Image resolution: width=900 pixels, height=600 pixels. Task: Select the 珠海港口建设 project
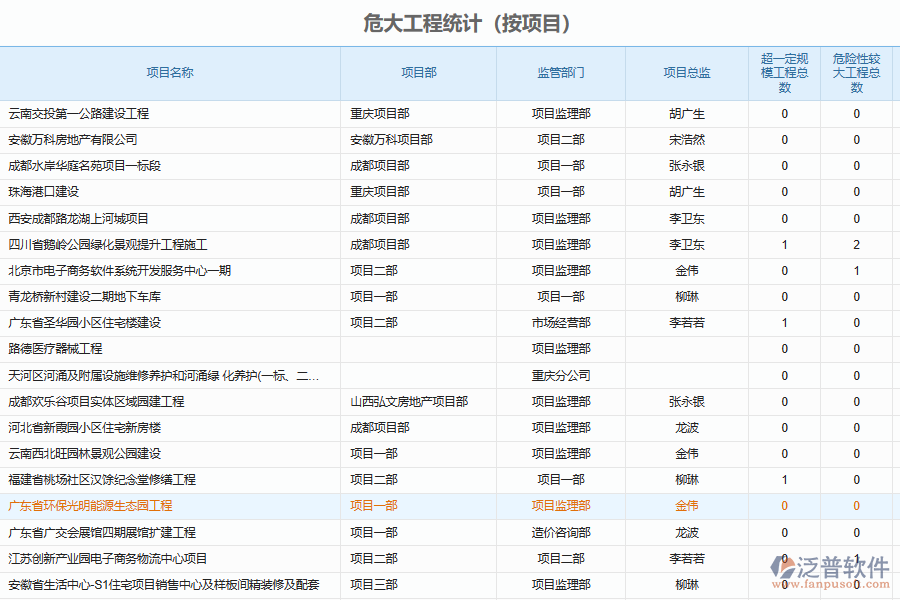[x=44, y=192]
